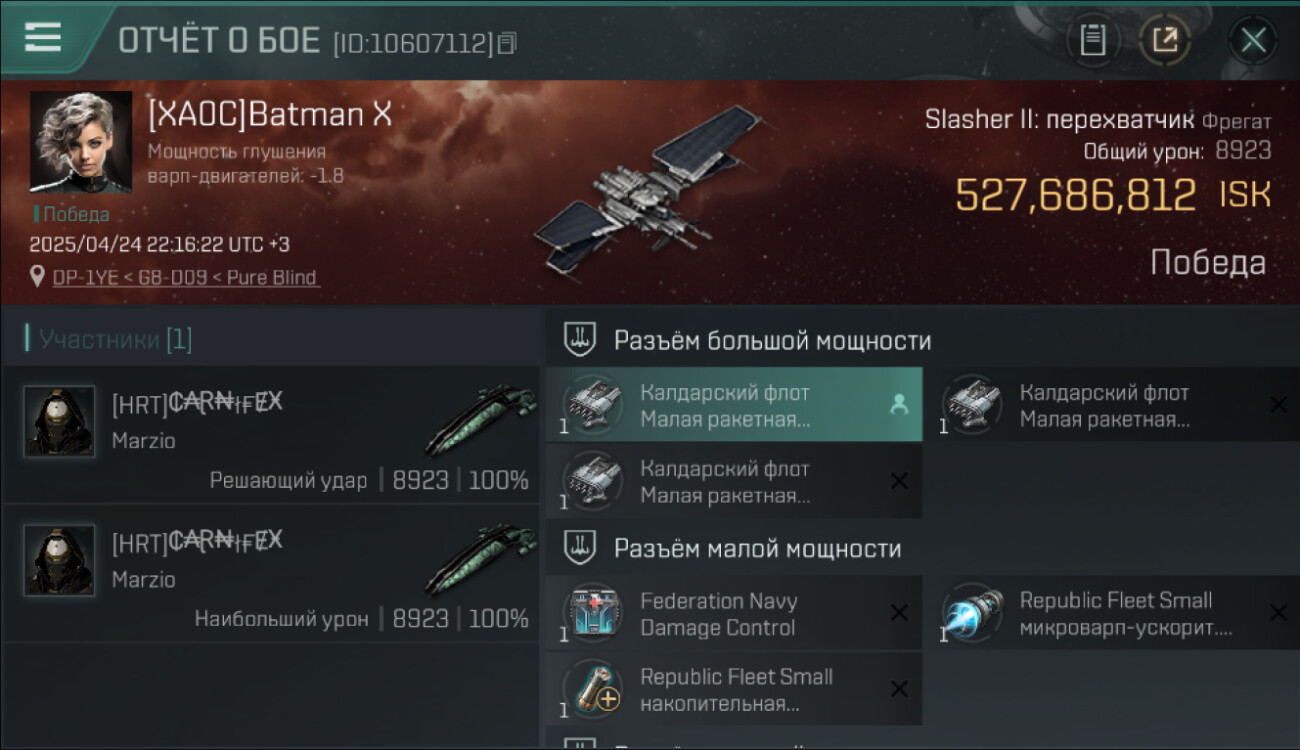Open the clipboard report icon
The image size is (1300, 750).
click(x=1093, y=40)
